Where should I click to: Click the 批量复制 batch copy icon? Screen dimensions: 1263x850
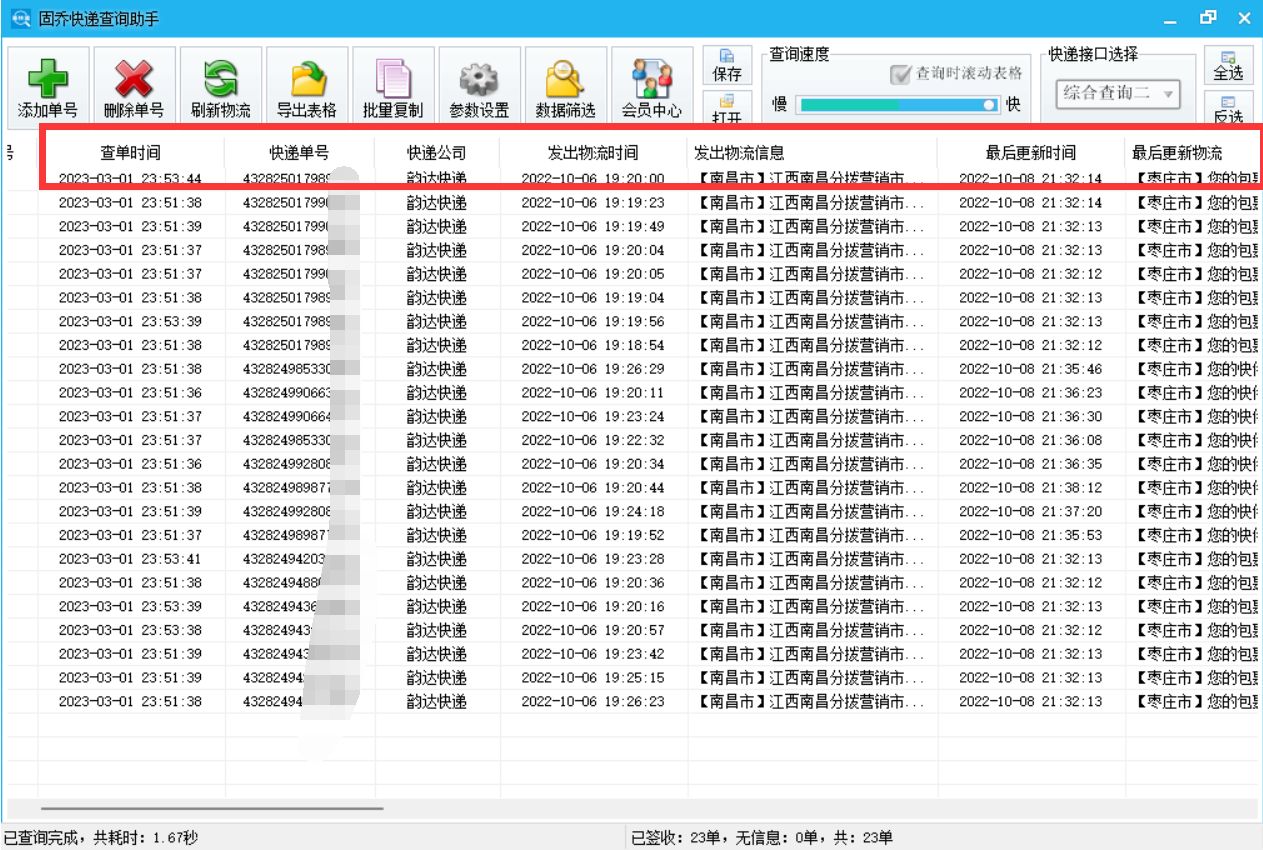(x=392, y=87)
